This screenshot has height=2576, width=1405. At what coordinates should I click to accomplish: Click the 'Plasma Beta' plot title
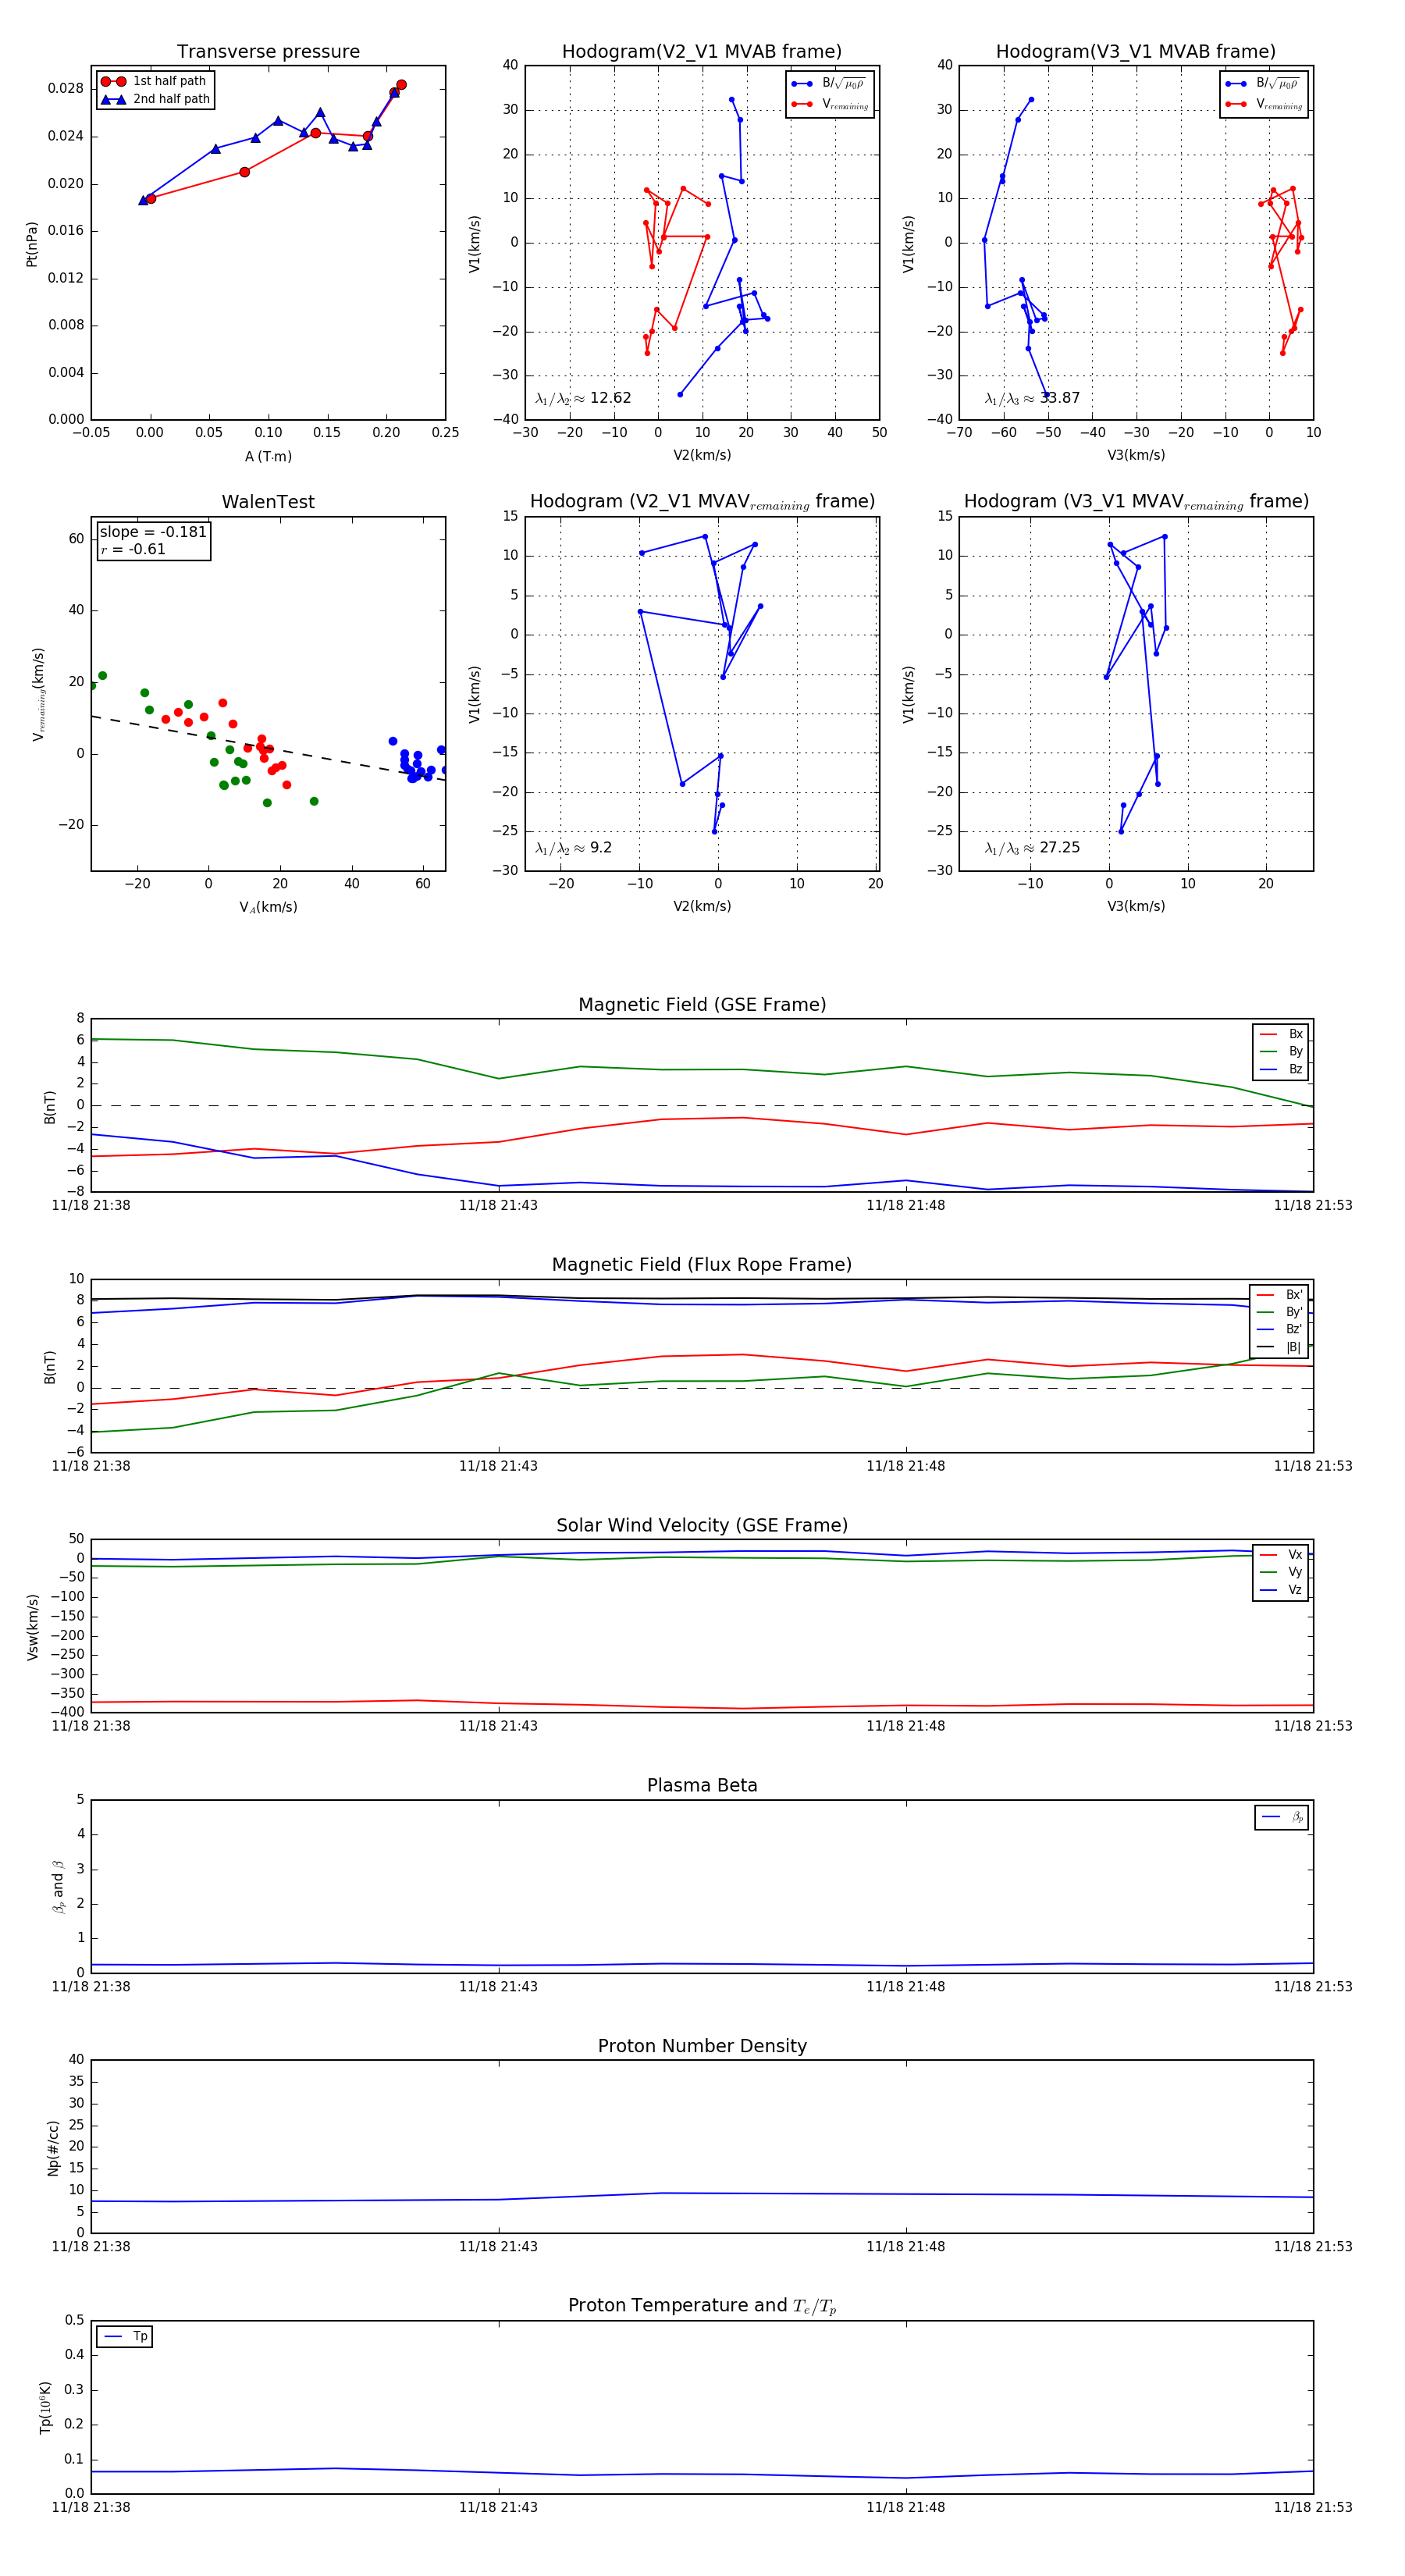[702, 1785]
